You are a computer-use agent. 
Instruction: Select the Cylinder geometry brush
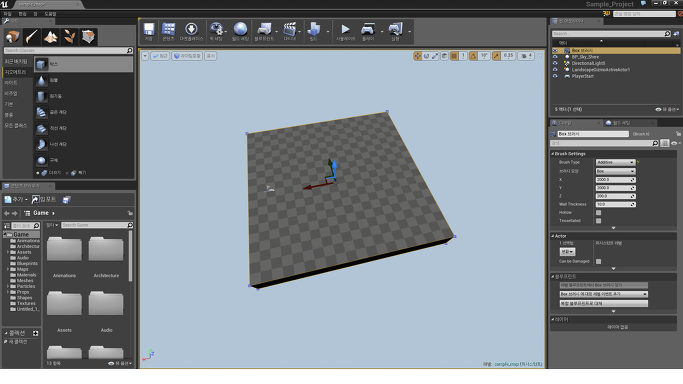(x=84, y=96)
